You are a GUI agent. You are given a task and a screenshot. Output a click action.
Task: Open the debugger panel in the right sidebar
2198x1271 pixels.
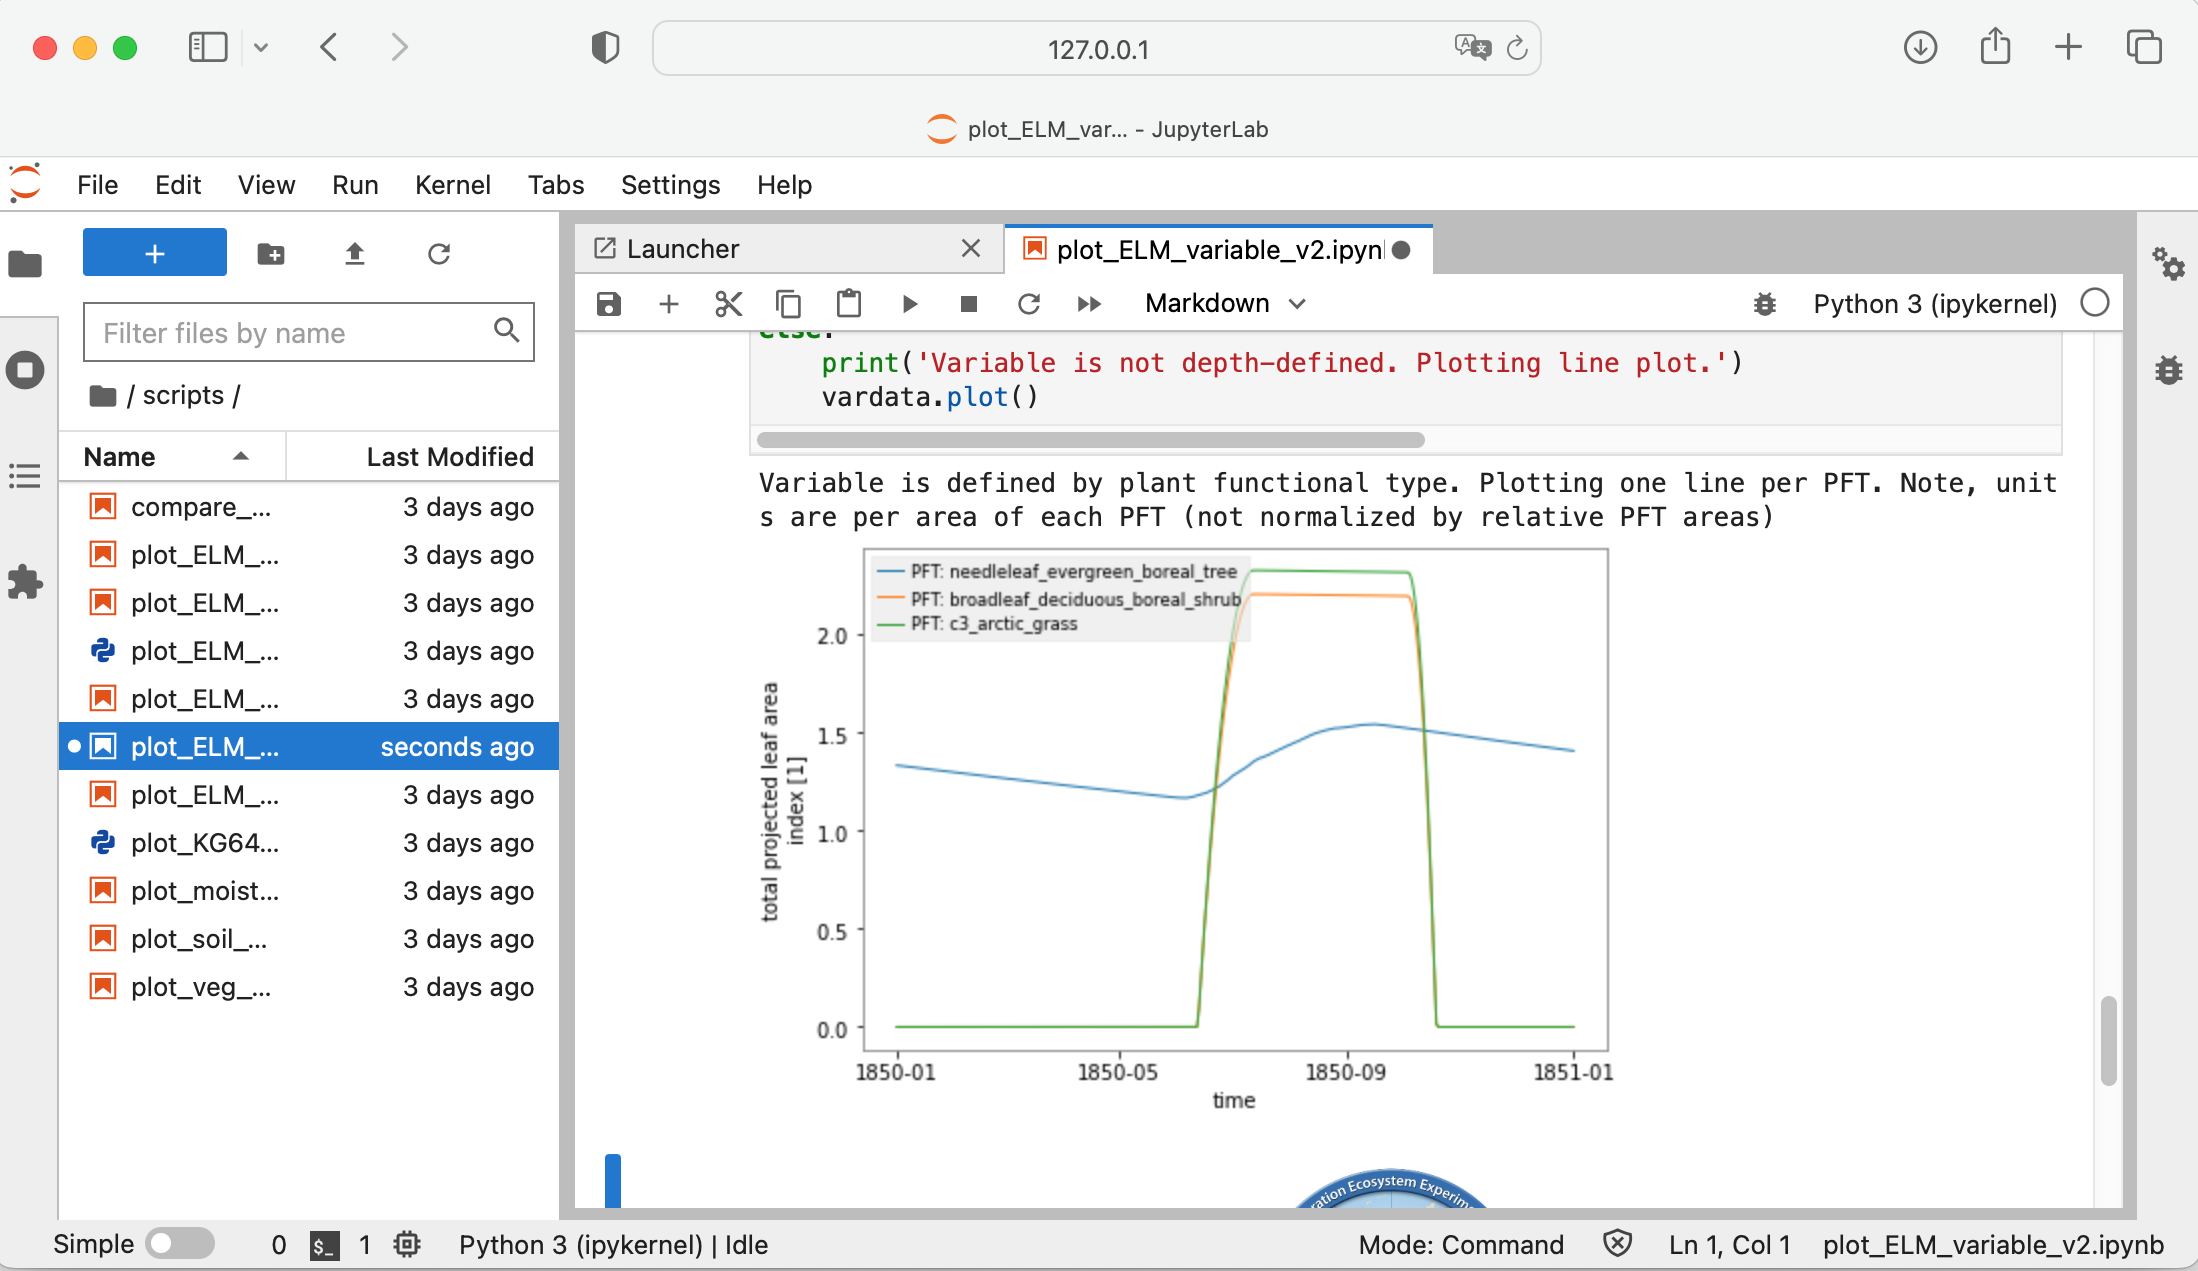click(x=2168, y=370)
